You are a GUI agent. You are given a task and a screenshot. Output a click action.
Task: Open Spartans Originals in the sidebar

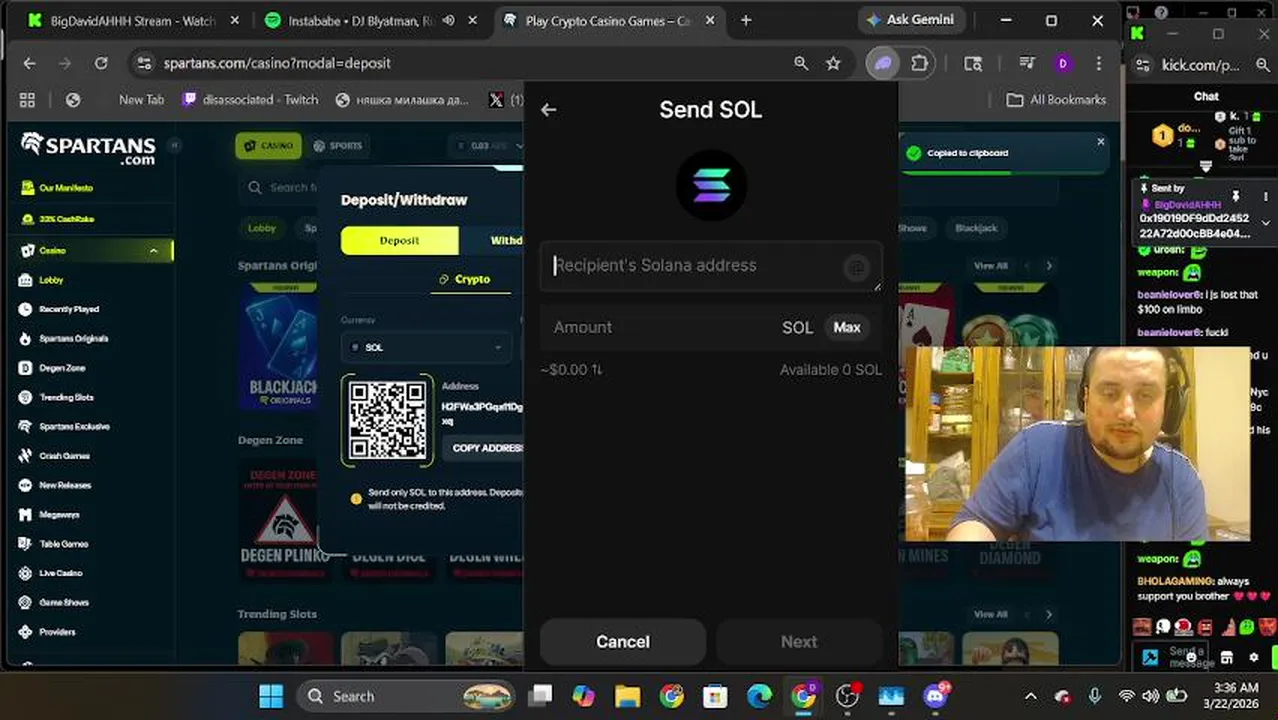click(73, 339)
